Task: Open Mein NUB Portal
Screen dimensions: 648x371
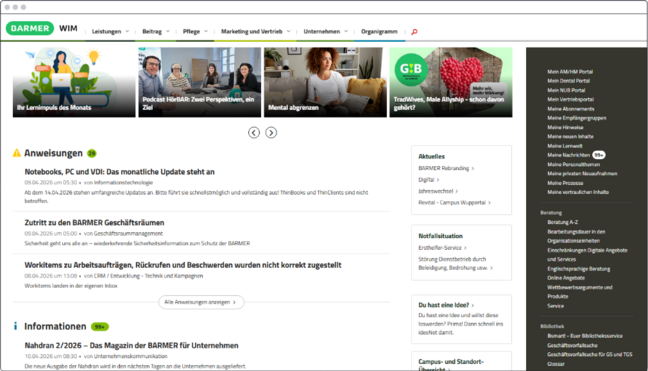Action: click(566, 90)
